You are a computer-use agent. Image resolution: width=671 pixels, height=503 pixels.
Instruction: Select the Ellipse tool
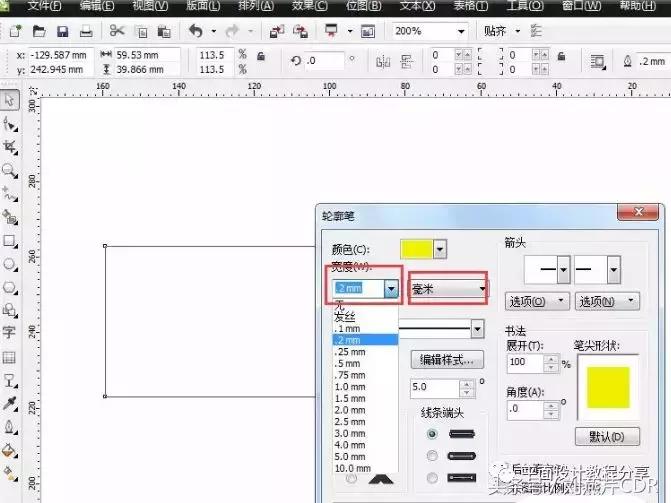tap(10, 264)
